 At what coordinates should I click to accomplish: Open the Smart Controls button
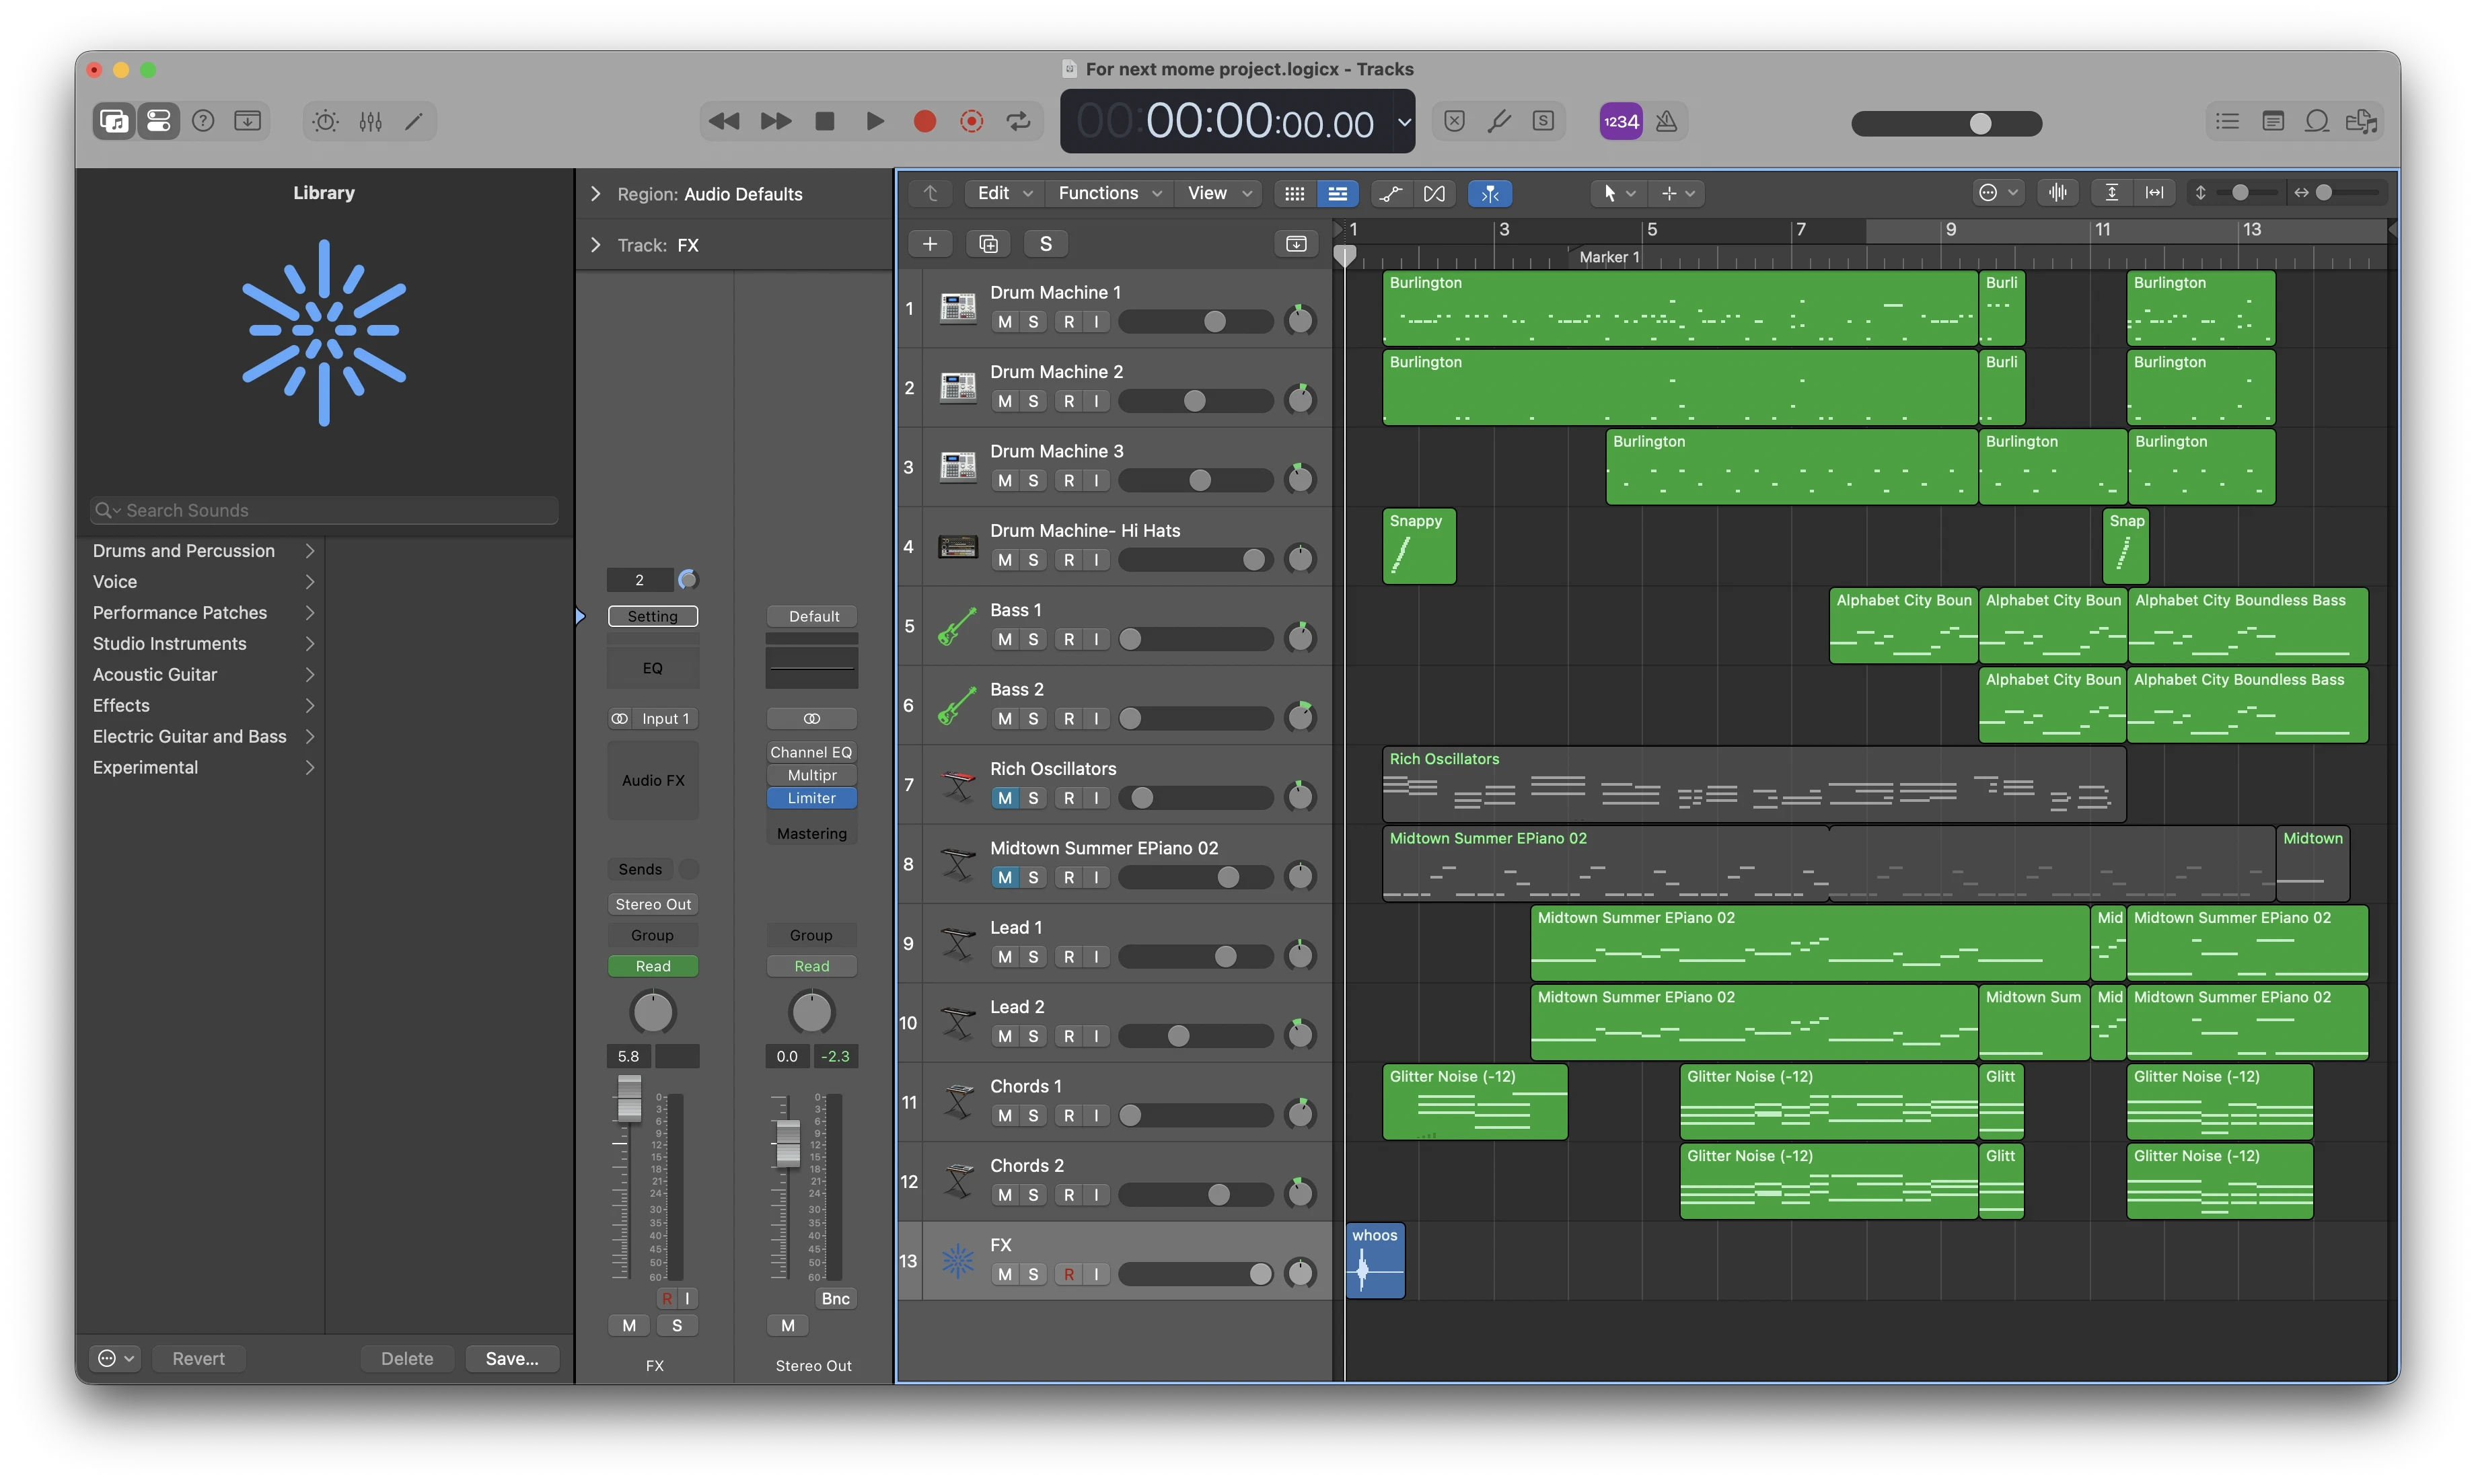point(325,121)
